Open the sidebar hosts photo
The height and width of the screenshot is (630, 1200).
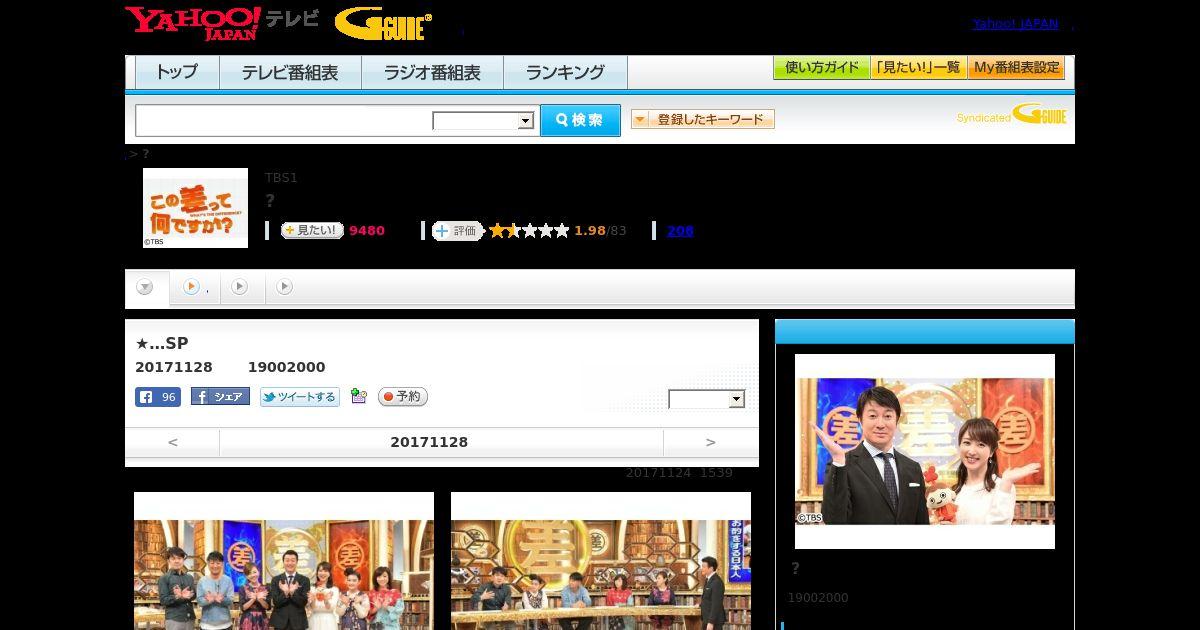click(x=925, y=451)
